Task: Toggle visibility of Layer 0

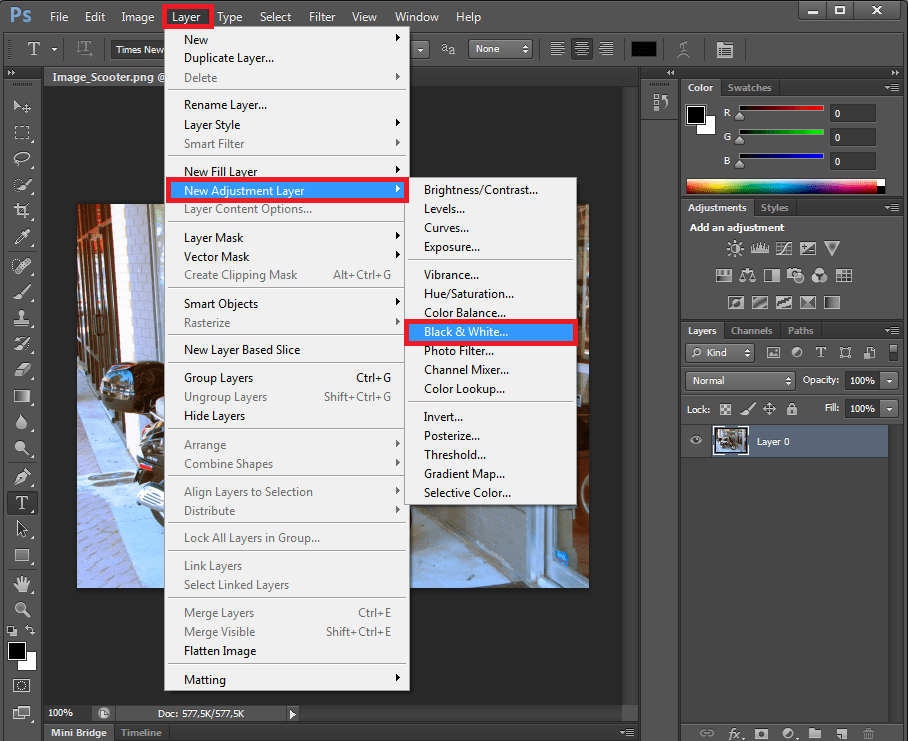Action: (695, 441)
